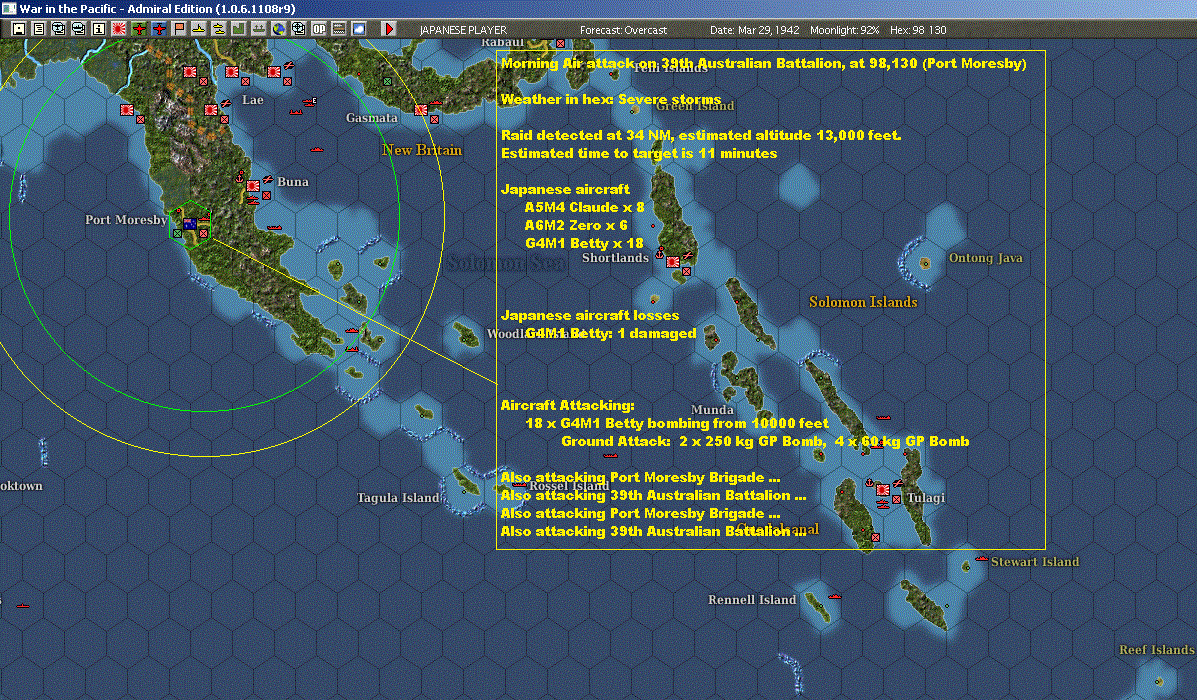Image resolution: width=1197 pixels, height=700 pixels.
Task: Click the anchor port icon at Tulagi
Action: (869, 482)
